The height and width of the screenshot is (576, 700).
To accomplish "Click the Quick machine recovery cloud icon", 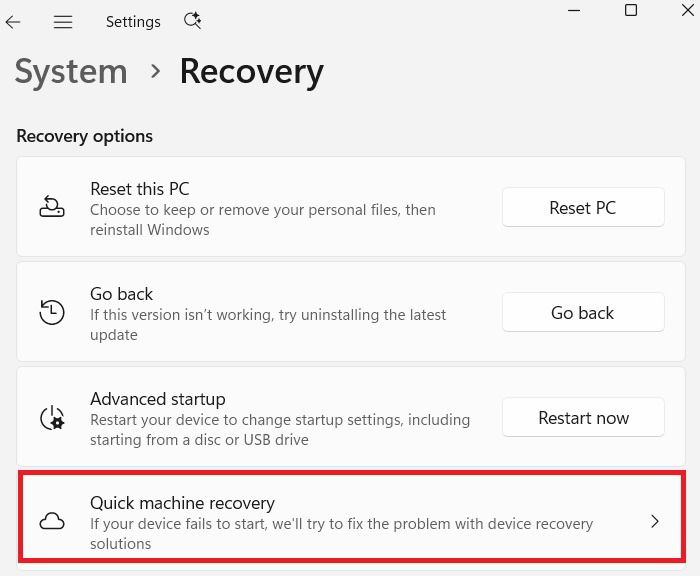I will point(52,522).
